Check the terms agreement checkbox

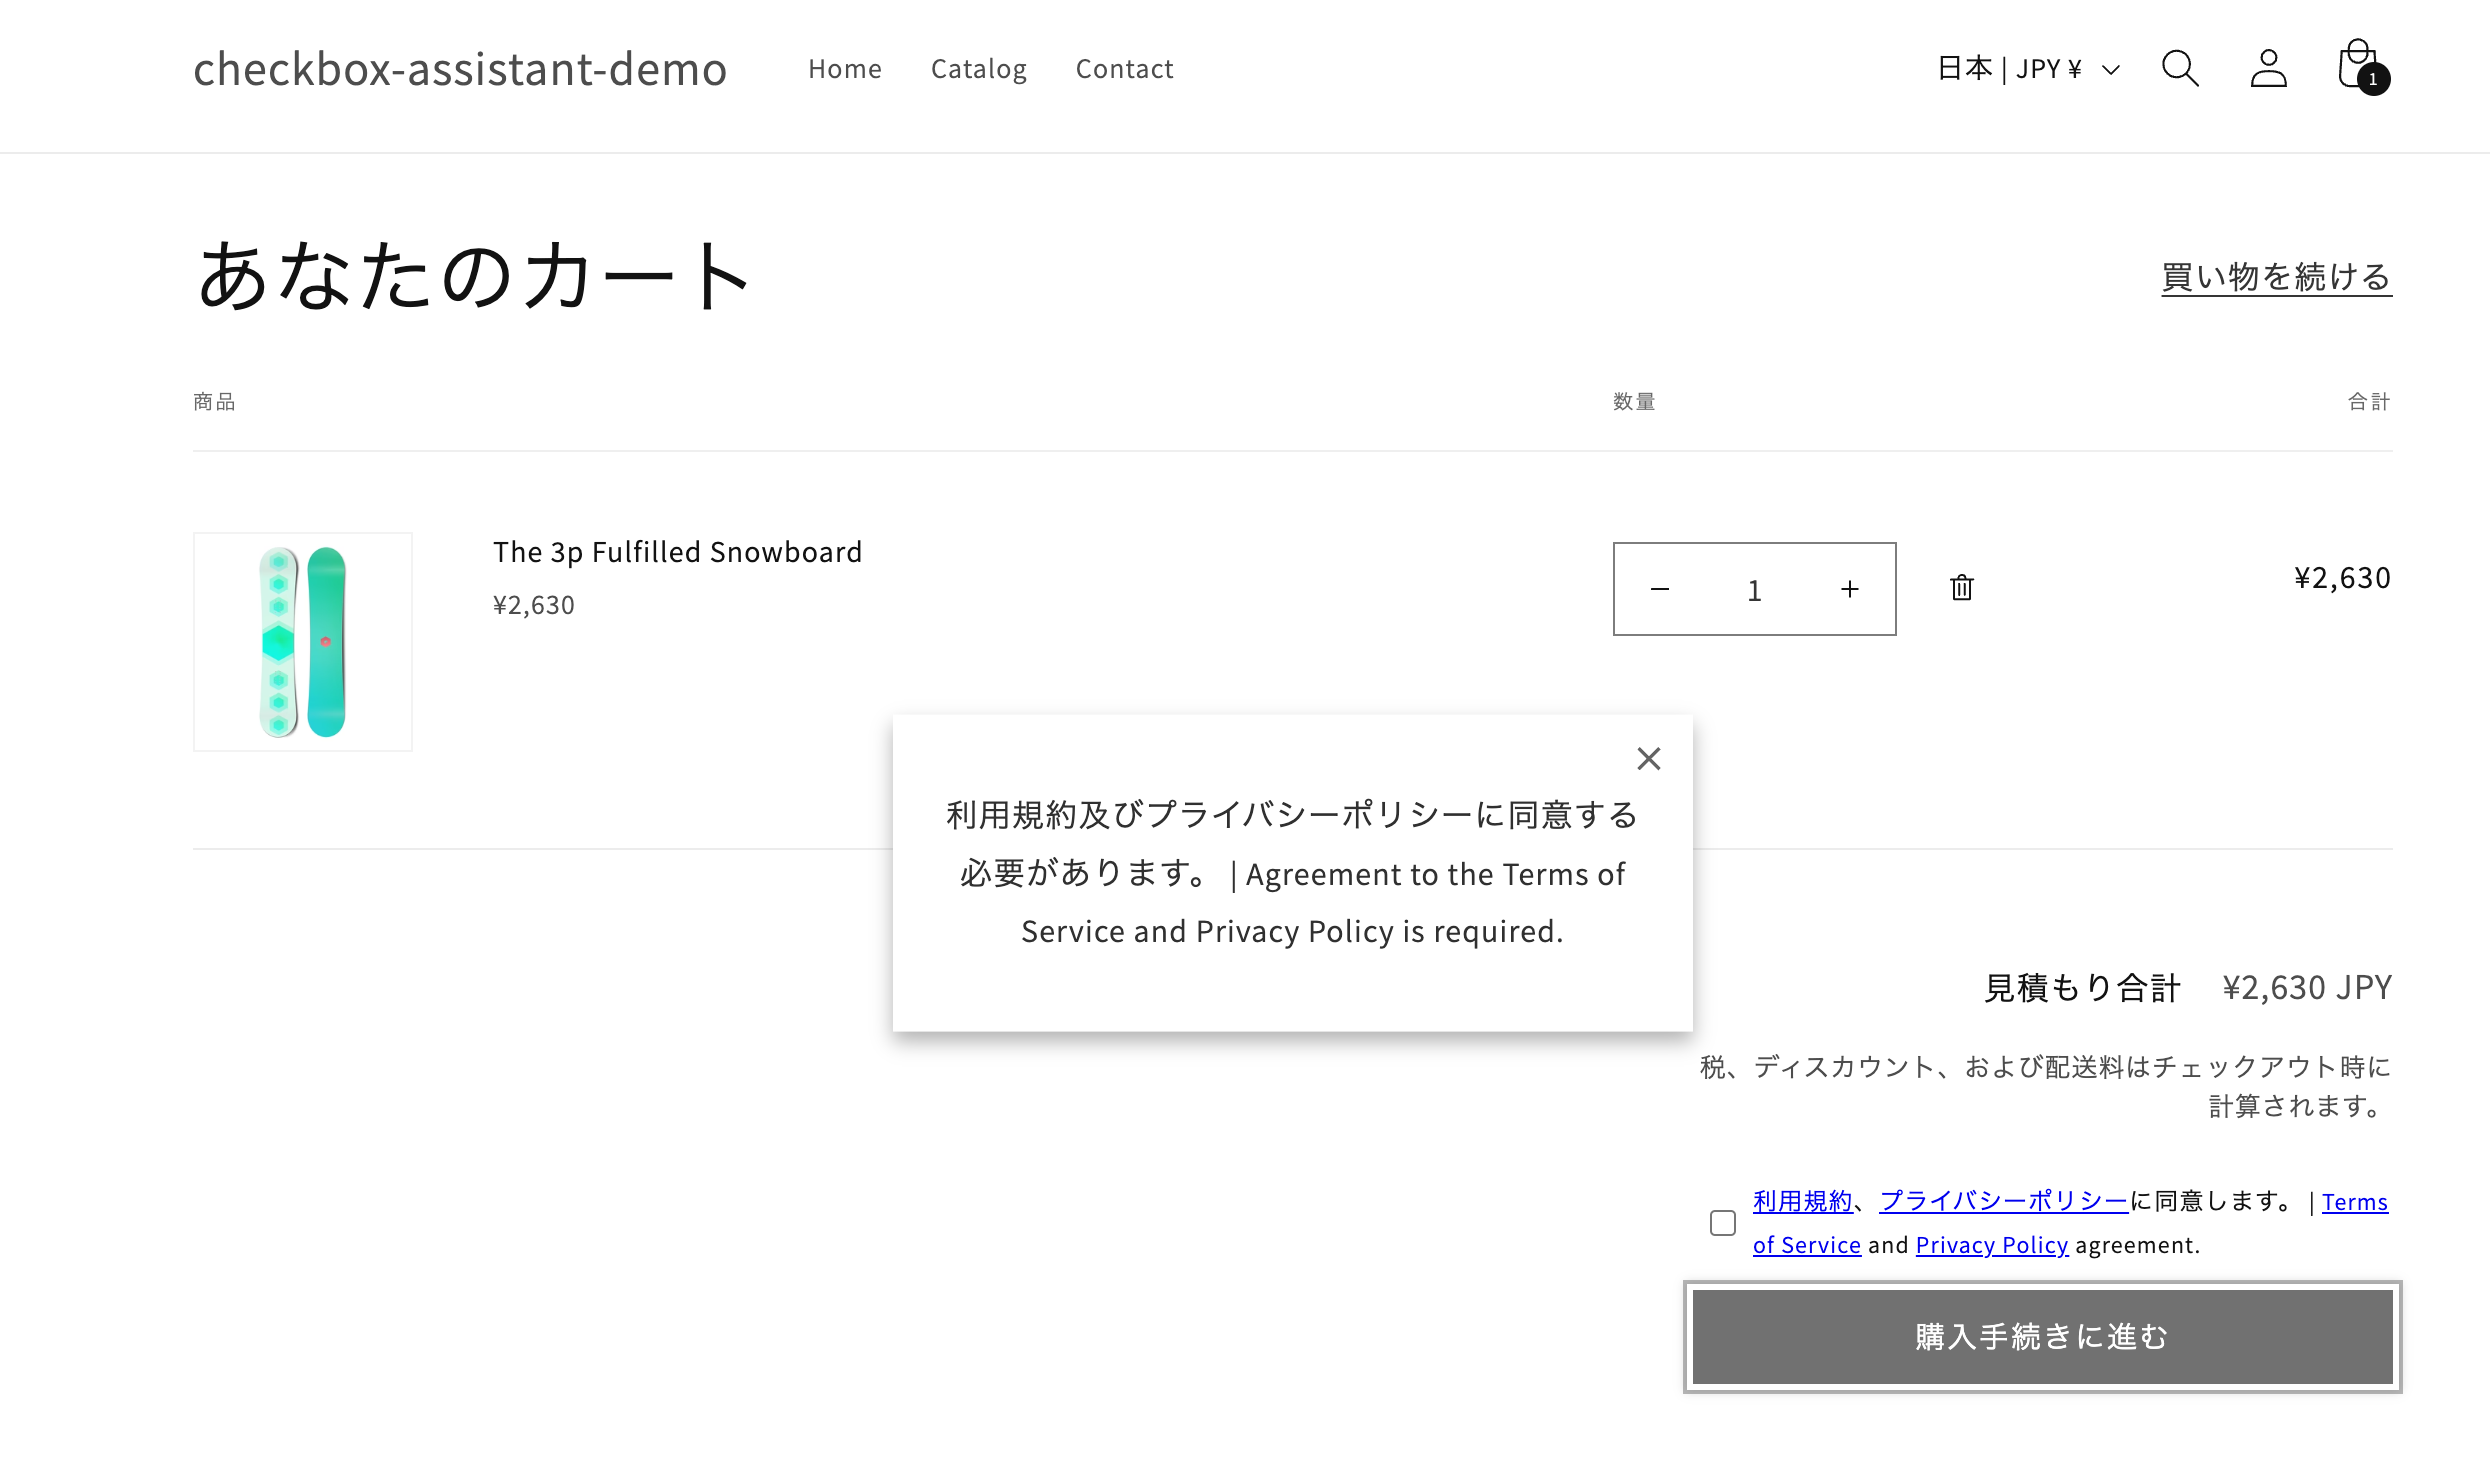[1723, 1223]
